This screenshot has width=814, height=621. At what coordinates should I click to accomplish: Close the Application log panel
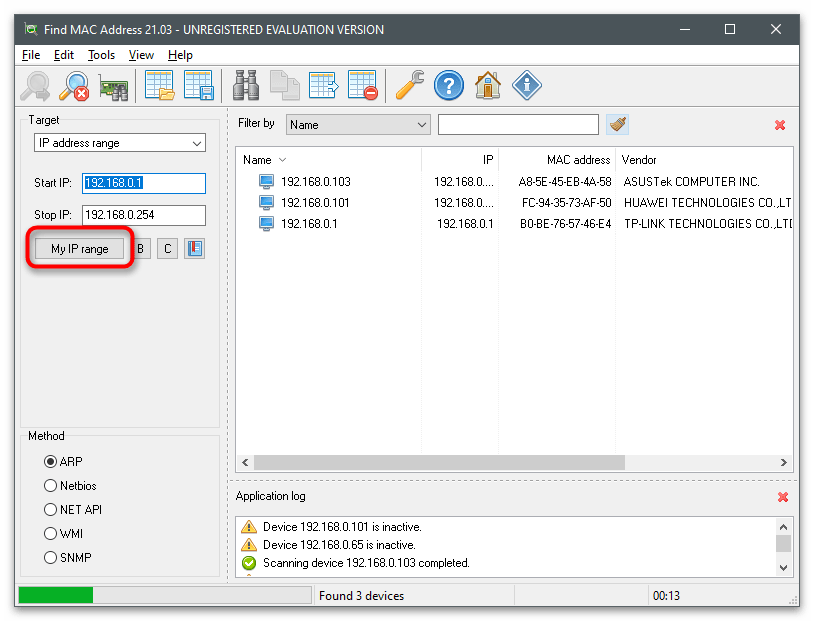[783, 497]
